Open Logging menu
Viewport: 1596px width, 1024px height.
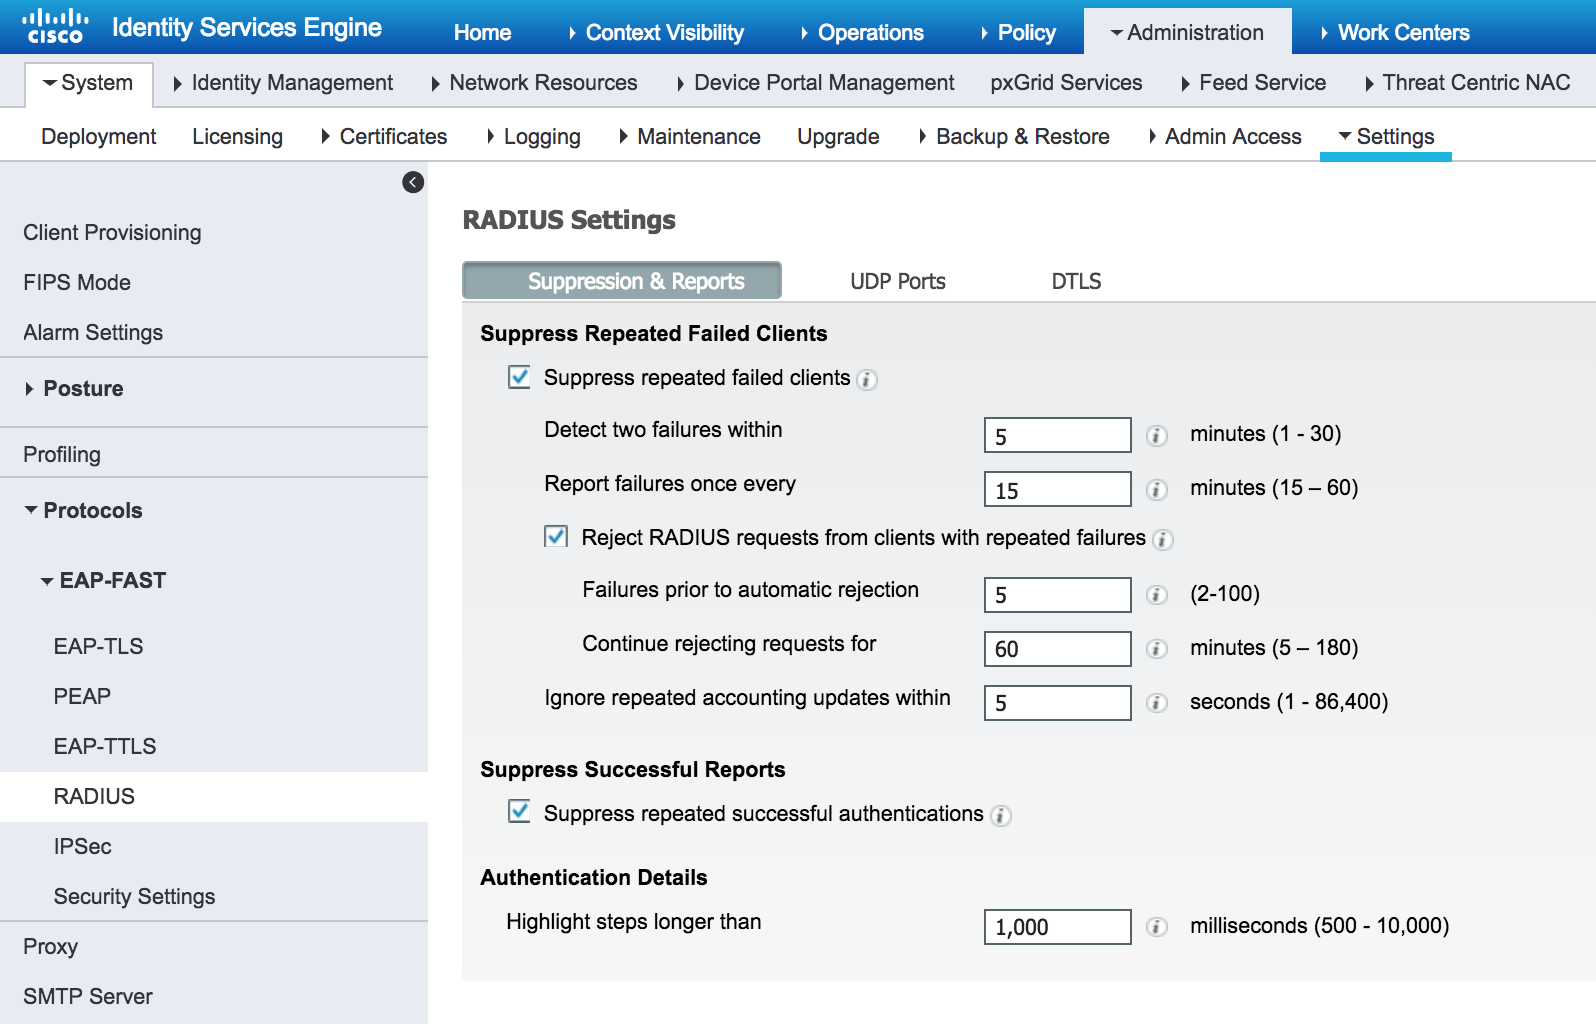[533, 137]
